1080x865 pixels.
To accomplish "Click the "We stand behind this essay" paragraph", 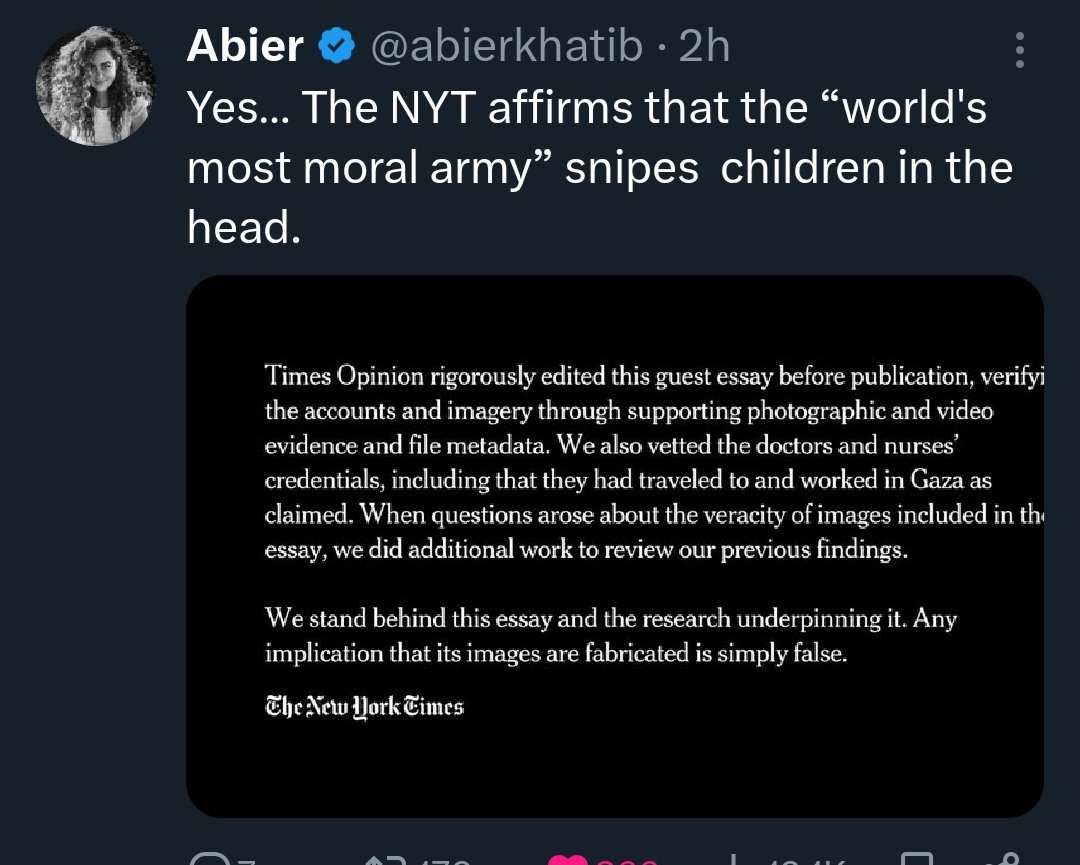I will point(610,636).
